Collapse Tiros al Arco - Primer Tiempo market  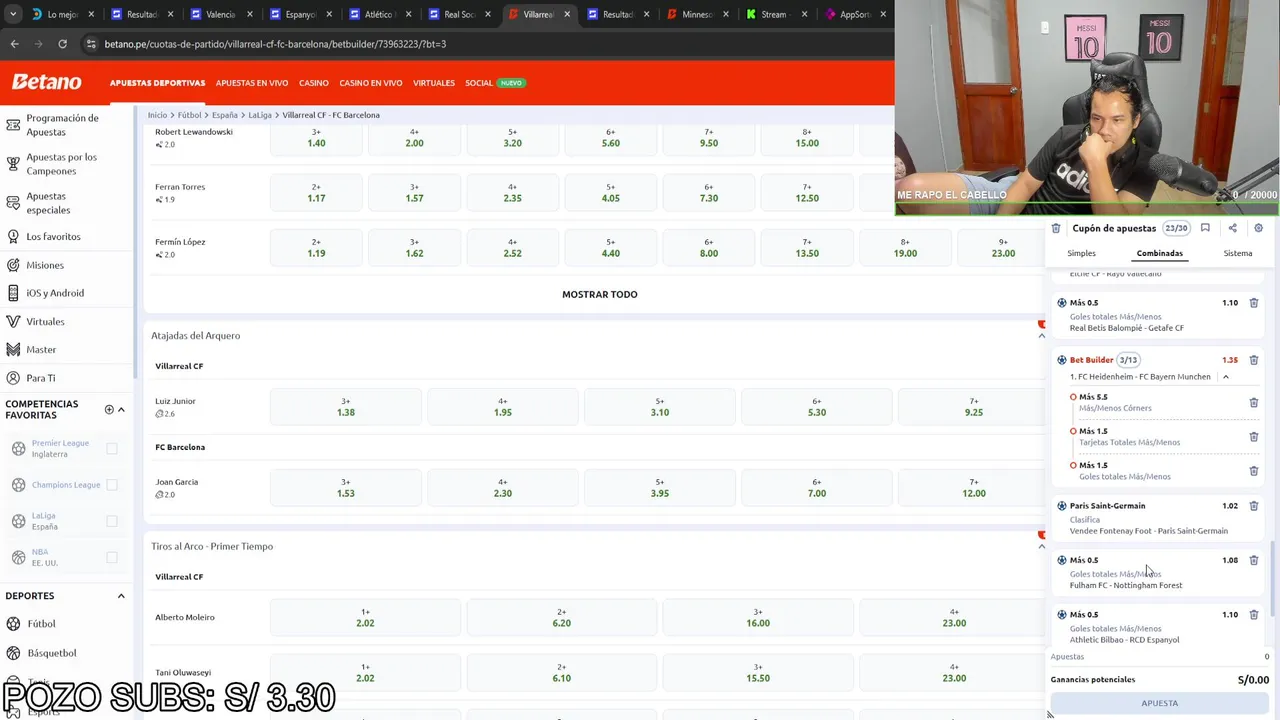1041,546
